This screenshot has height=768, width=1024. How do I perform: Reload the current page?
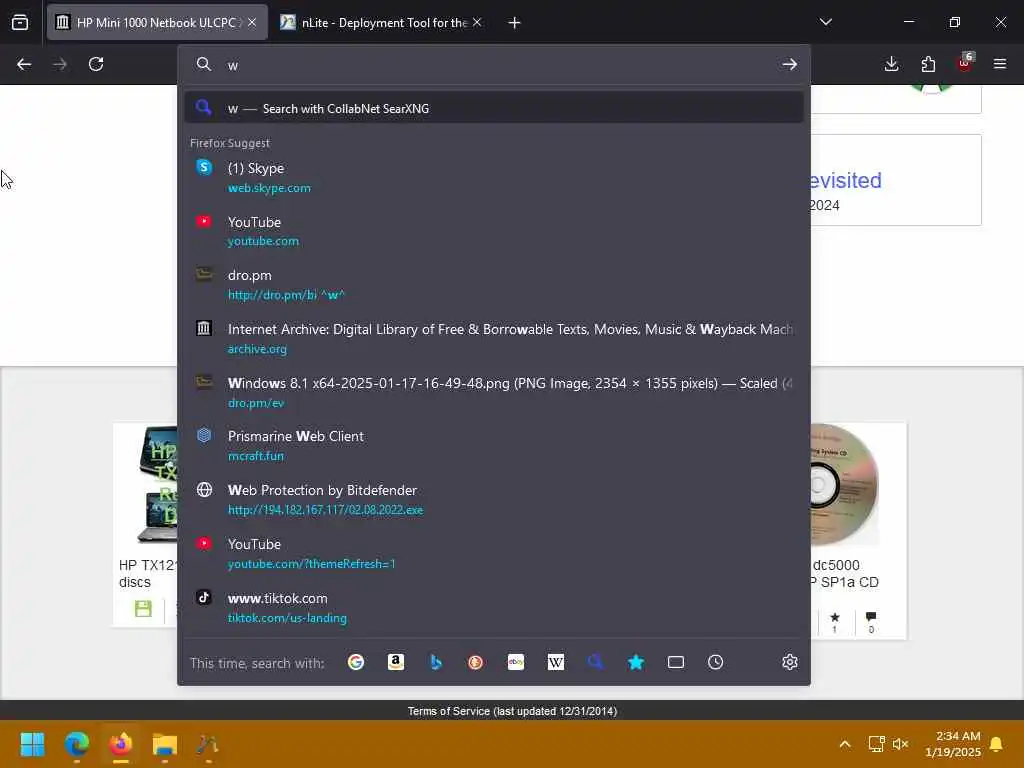click(96, 64)
